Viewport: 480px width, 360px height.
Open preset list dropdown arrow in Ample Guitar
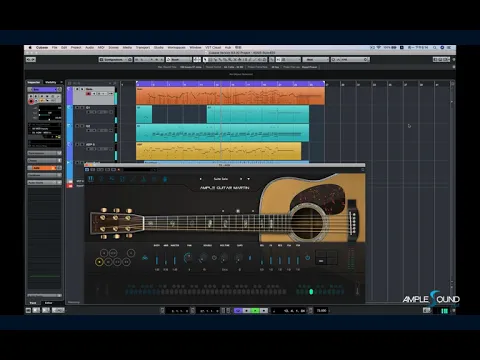[x=248, y=179]
